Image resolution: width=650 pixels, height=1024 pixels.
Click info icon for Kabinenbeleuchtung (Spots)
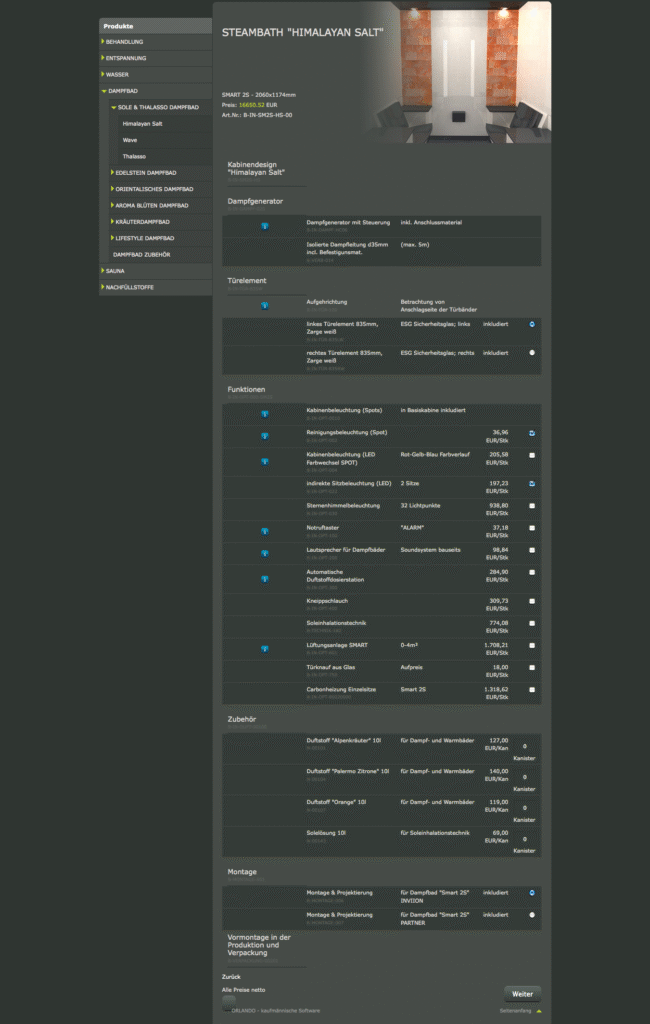pos(265,413)
